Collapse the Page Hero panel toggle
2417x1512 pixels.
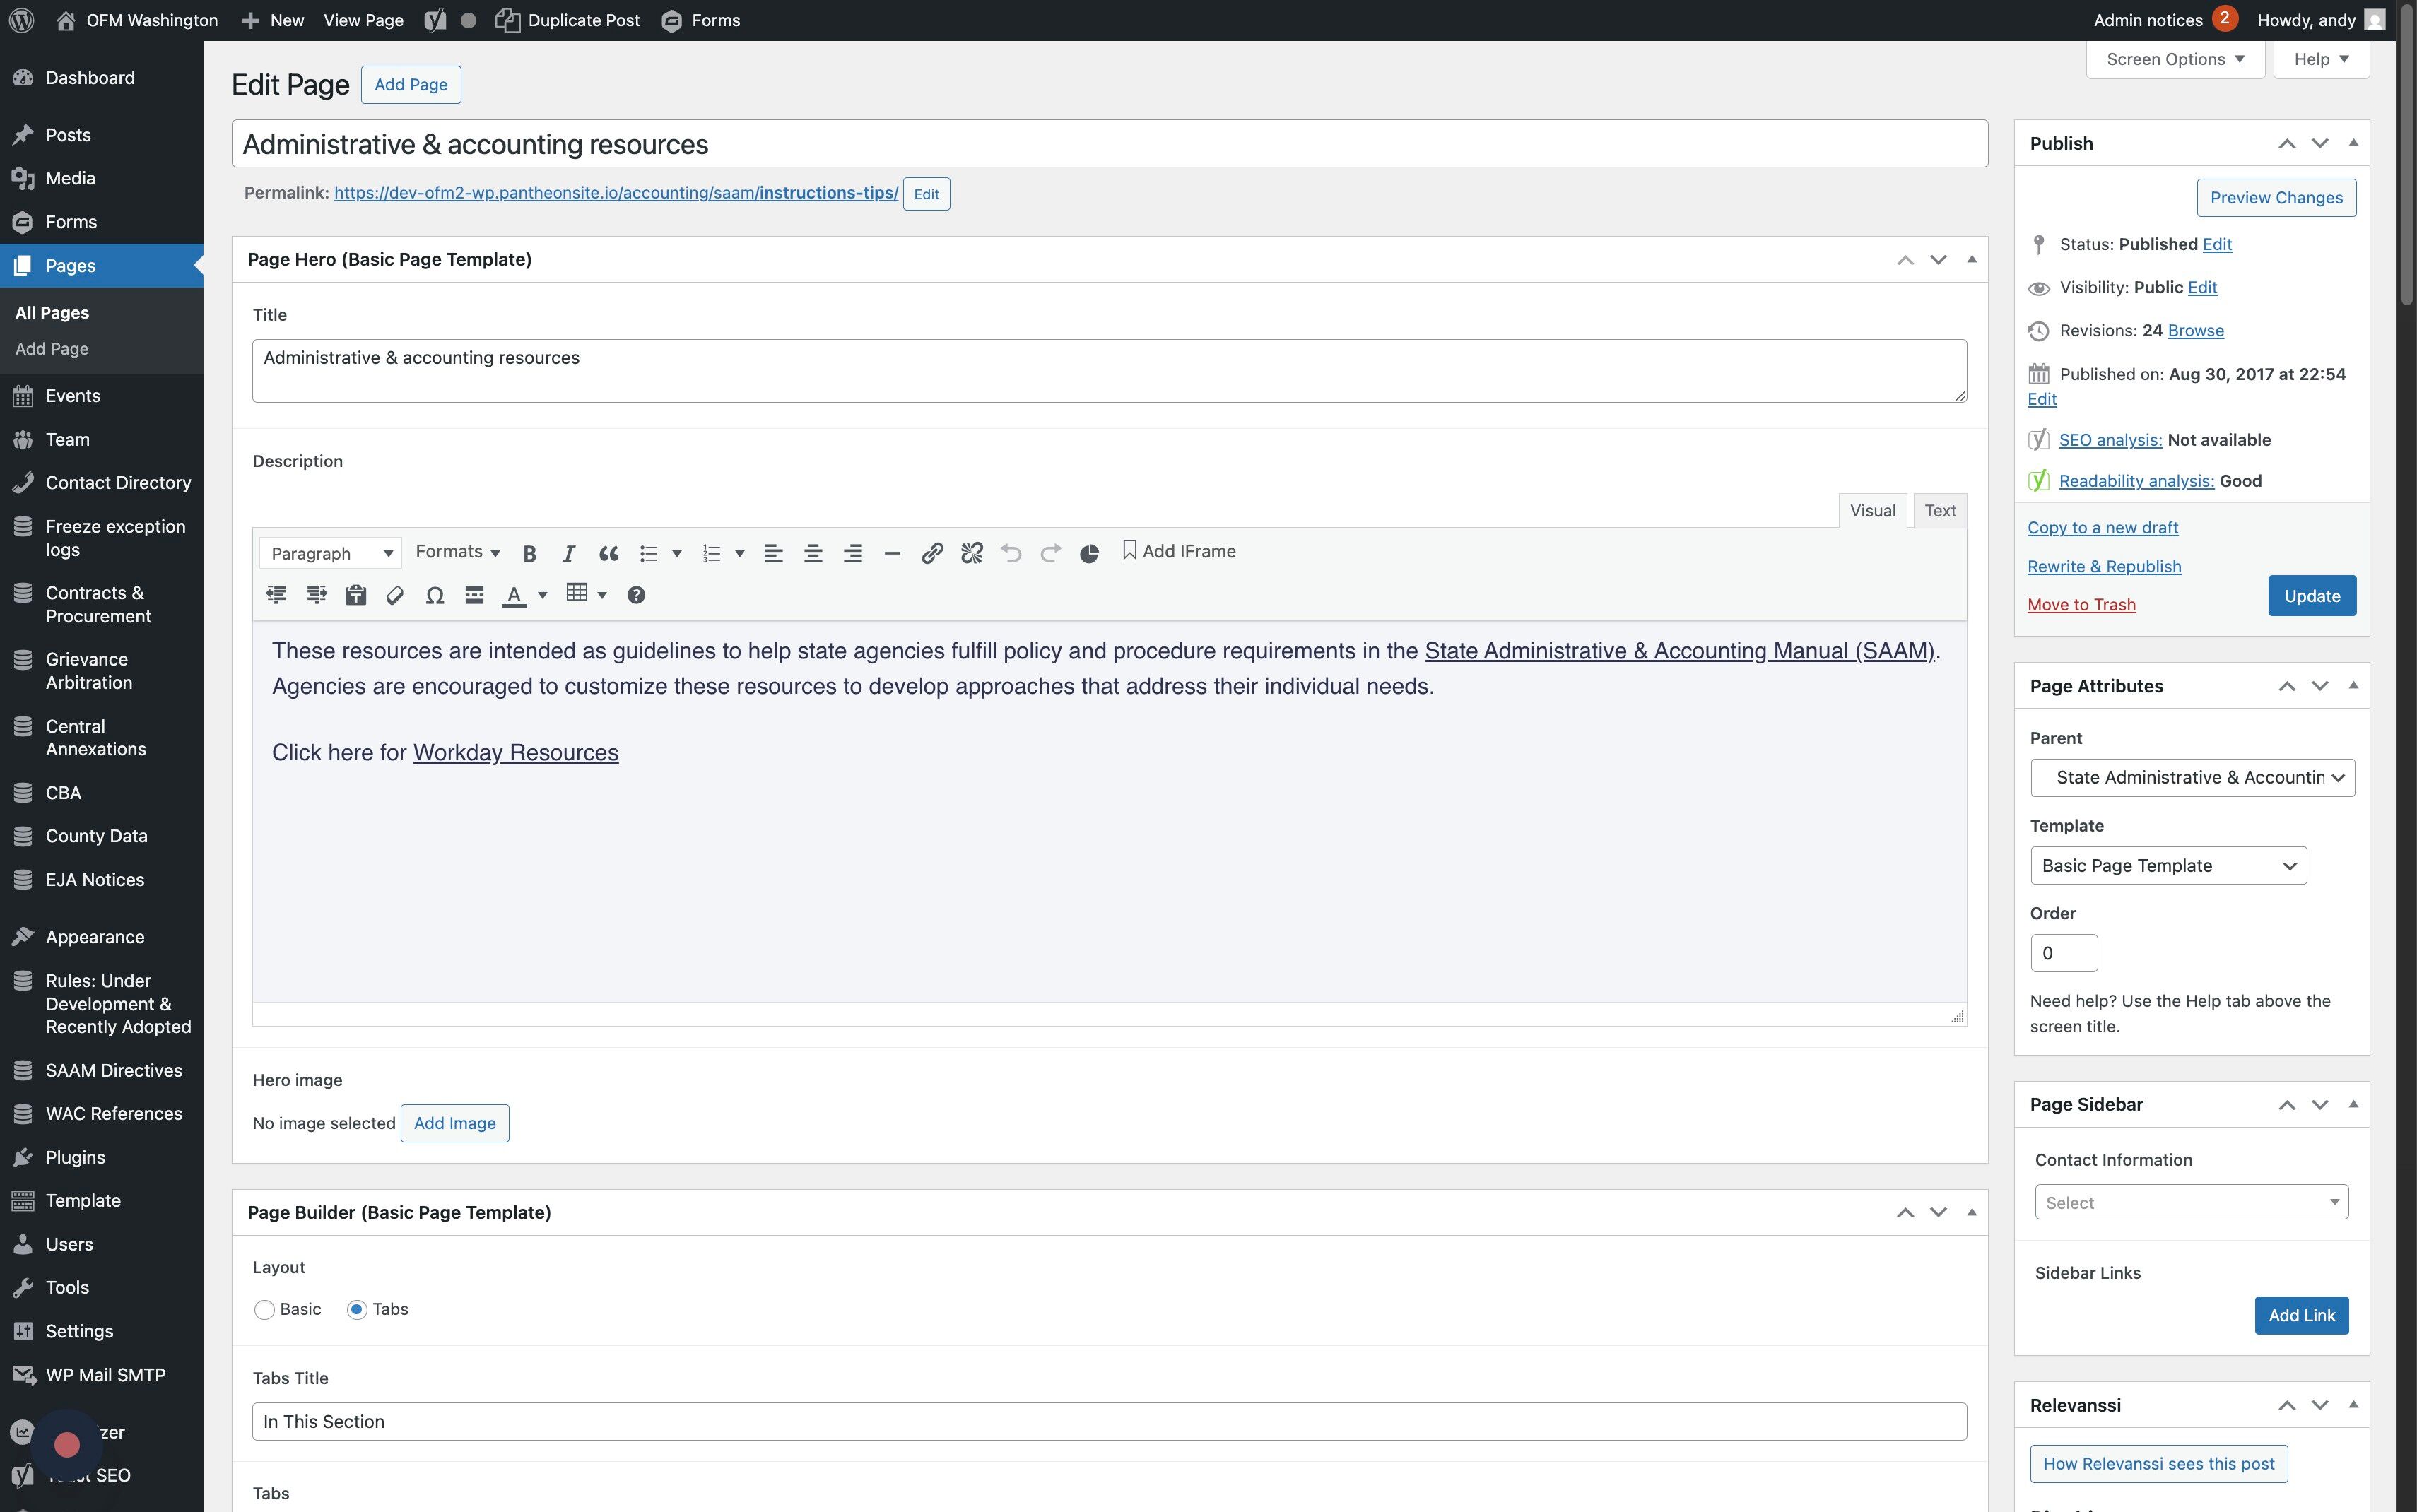click(x=1971, y=260)
